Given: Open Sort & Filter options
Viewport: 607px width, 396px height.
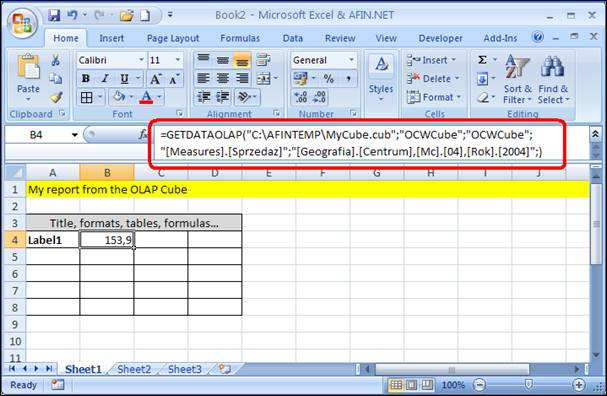Looking at the screenshot, I should (518, 79).
